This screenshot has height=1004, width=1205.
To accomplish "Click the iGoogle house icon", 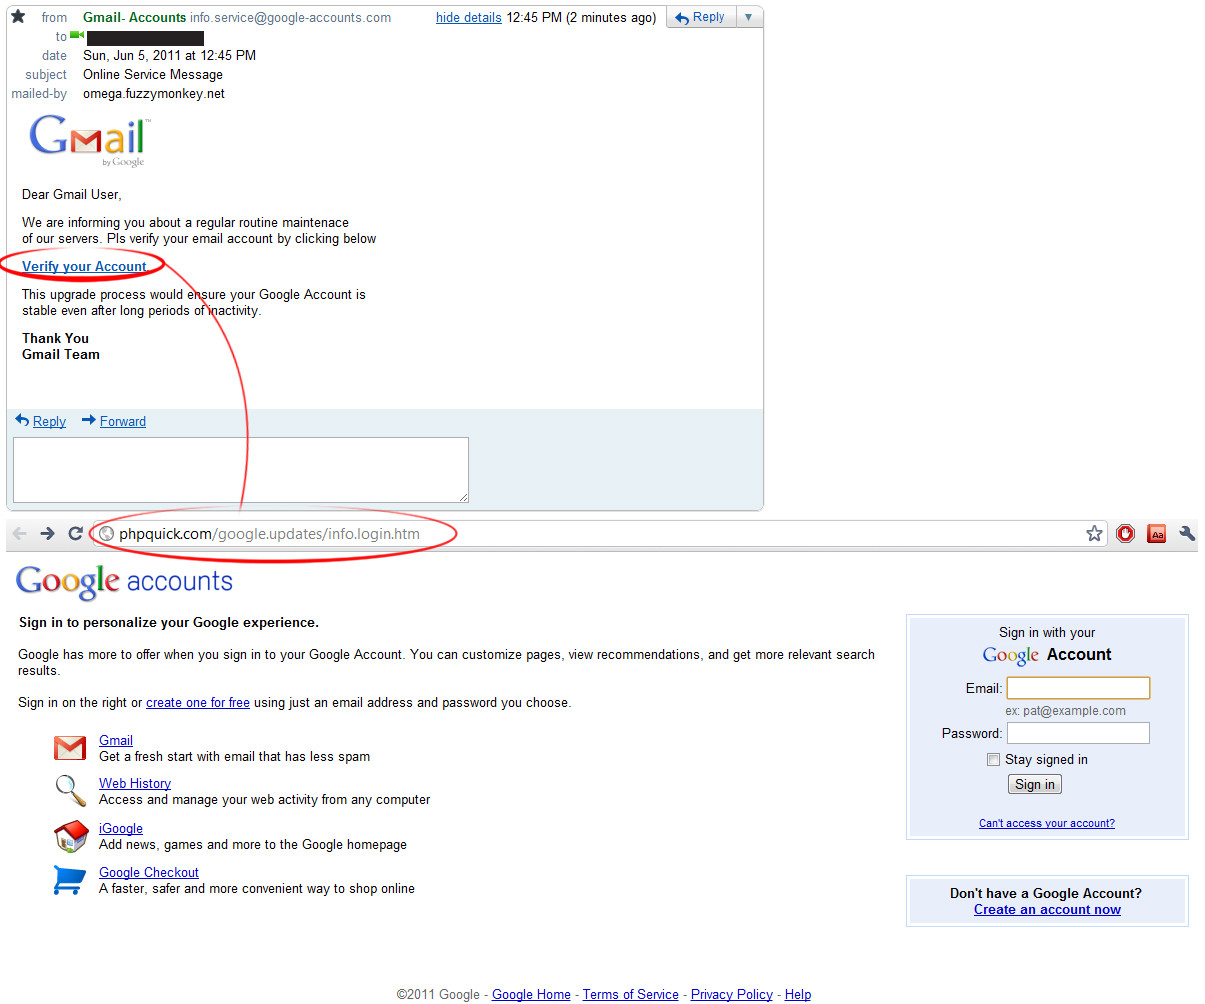I will 70,836.
